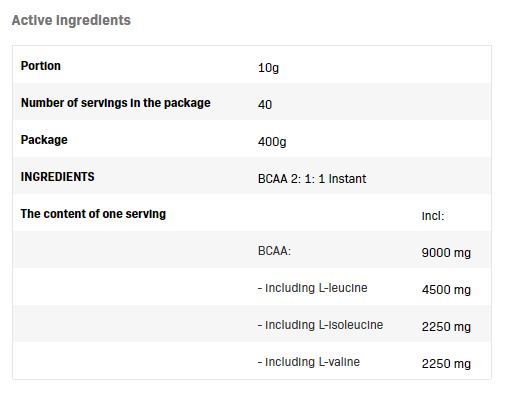Screen dimensions: 507x393
Task: Click the L-isoleucine 2250 mg value
Action: (446, 327)
